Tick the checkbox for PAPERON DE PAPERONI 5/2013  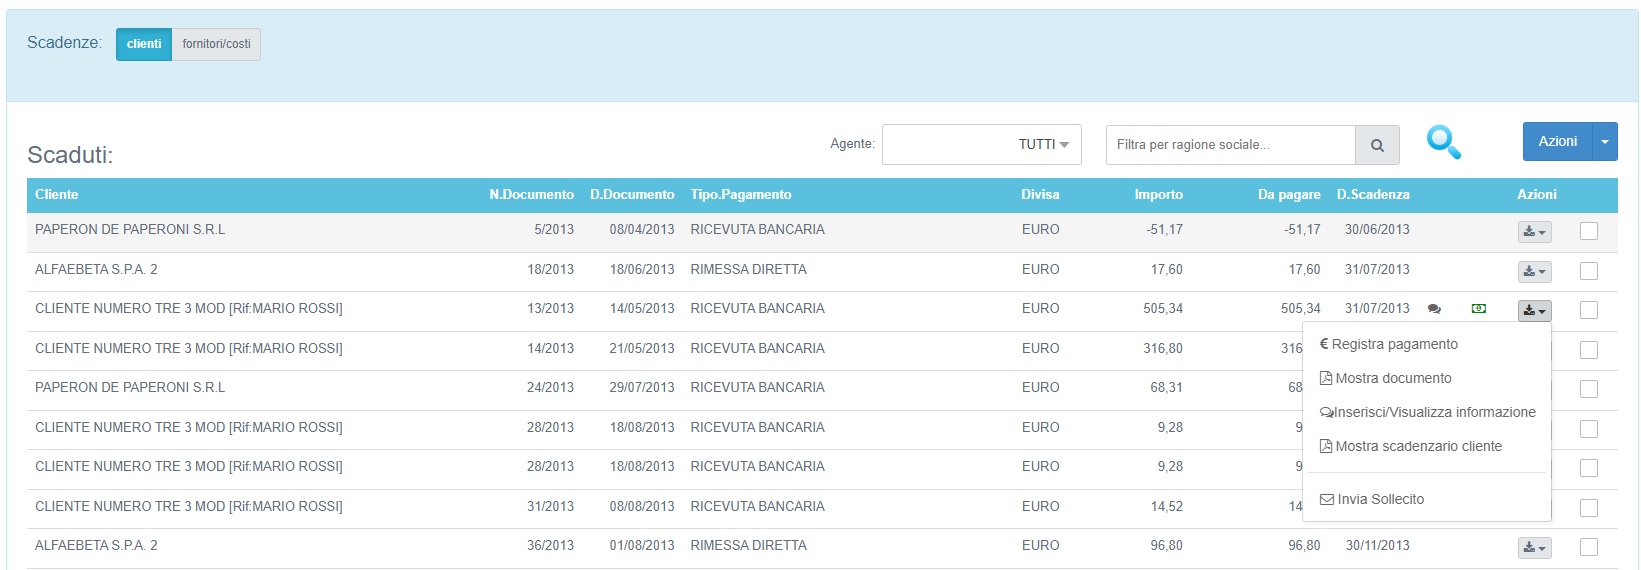1589,232
